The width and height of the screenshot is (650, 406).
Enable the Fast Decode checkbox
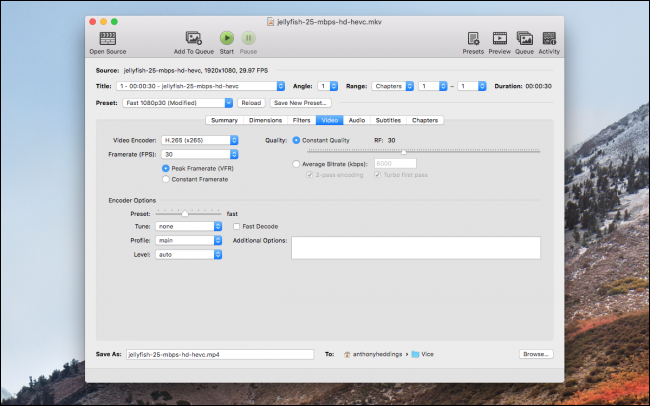point(236,226)
